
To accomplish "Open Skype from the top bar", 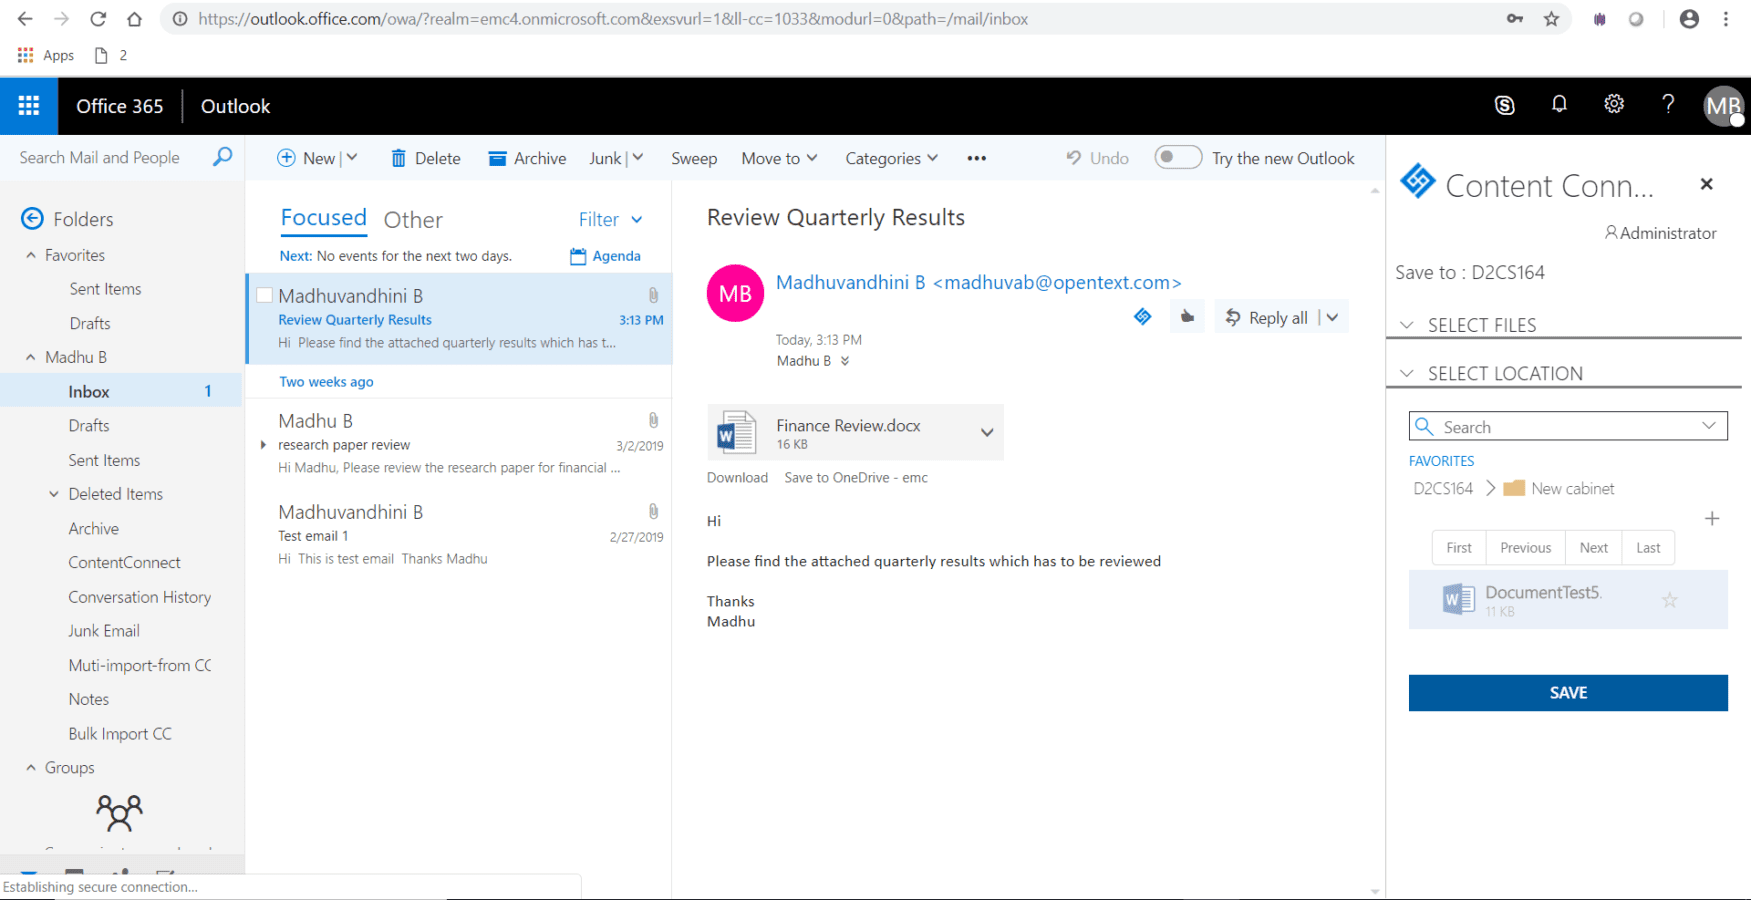I will (x=1505, y=105).
